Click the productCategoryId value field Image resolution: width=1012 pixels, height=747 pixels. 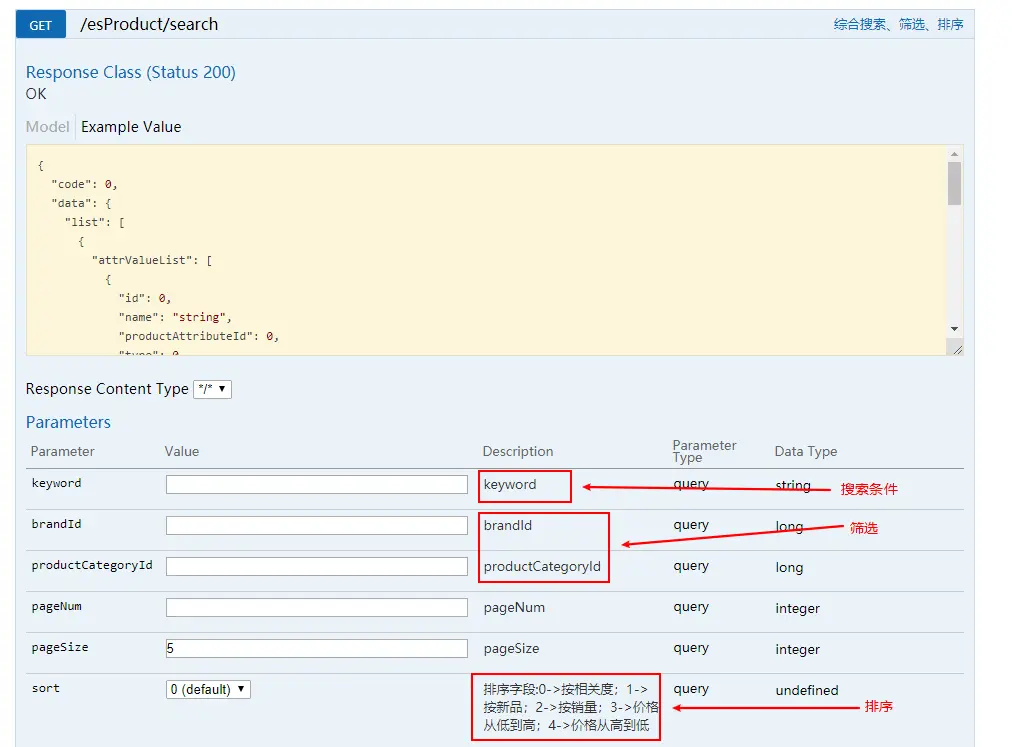tap(317, 566)
